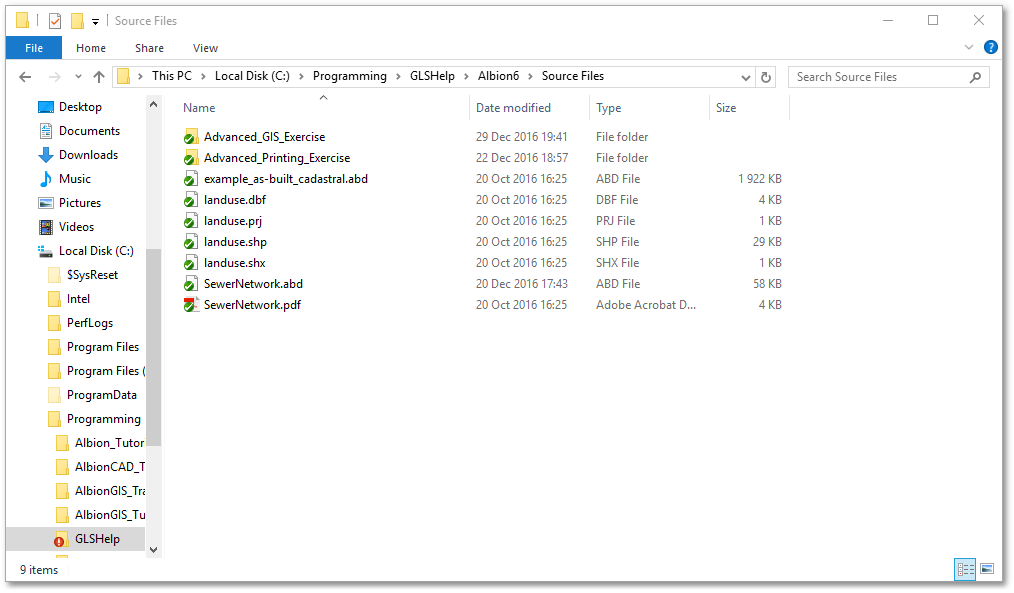
Task: Switch to Large icons view in status bar
Action: tap(987, 569)
